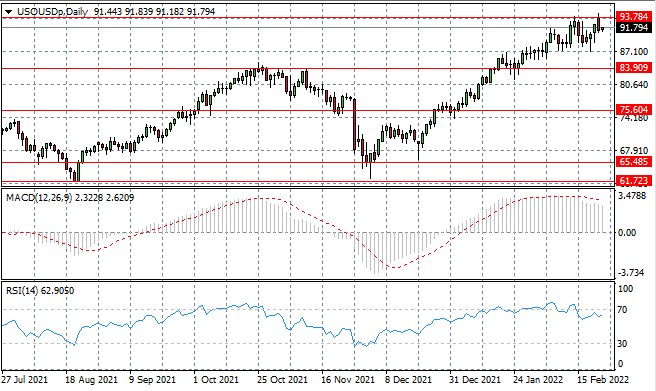This screenshot has width=656, height=391.
Task: Click the 83.909 resistance level label
Action: 634,68
